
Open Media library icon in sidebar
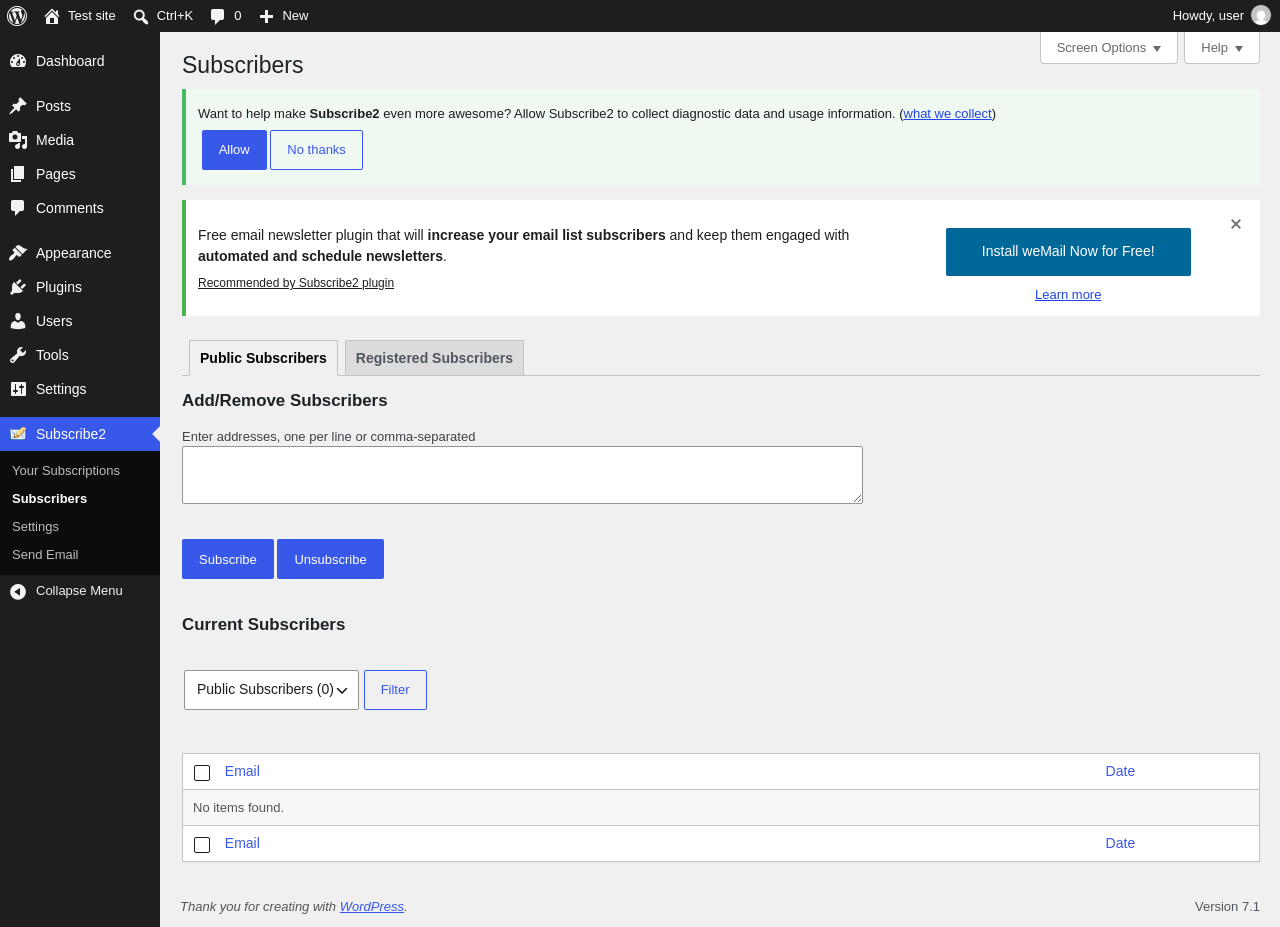coord(18,140)
